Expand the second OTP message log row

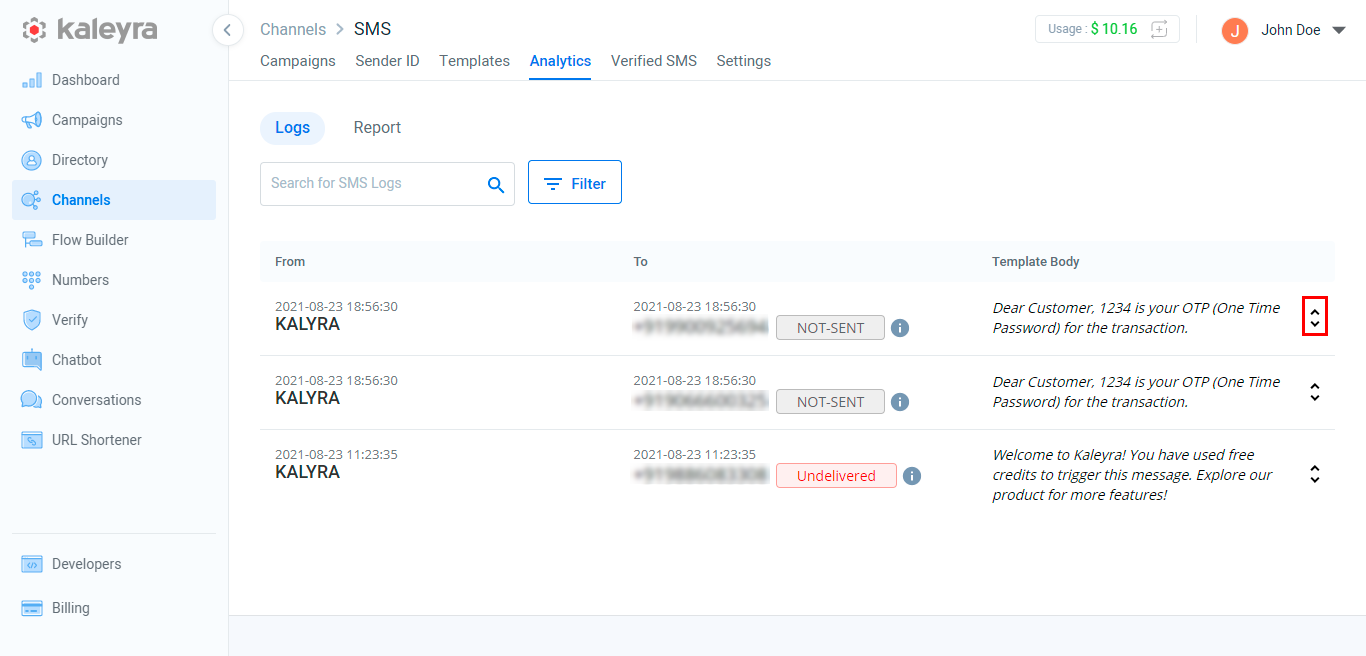(1315, 392)
